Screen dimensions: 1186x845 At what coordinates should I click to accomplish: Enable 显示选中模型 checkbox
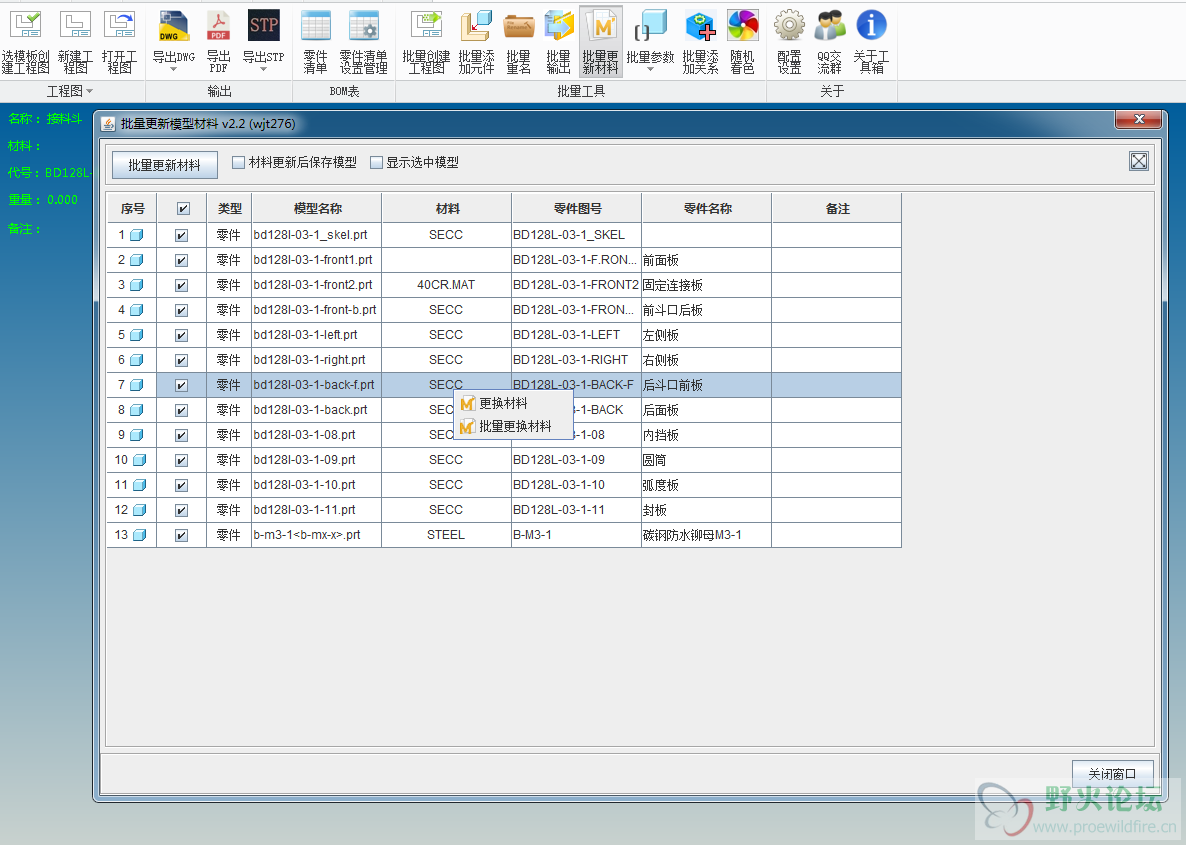(376, 162)
